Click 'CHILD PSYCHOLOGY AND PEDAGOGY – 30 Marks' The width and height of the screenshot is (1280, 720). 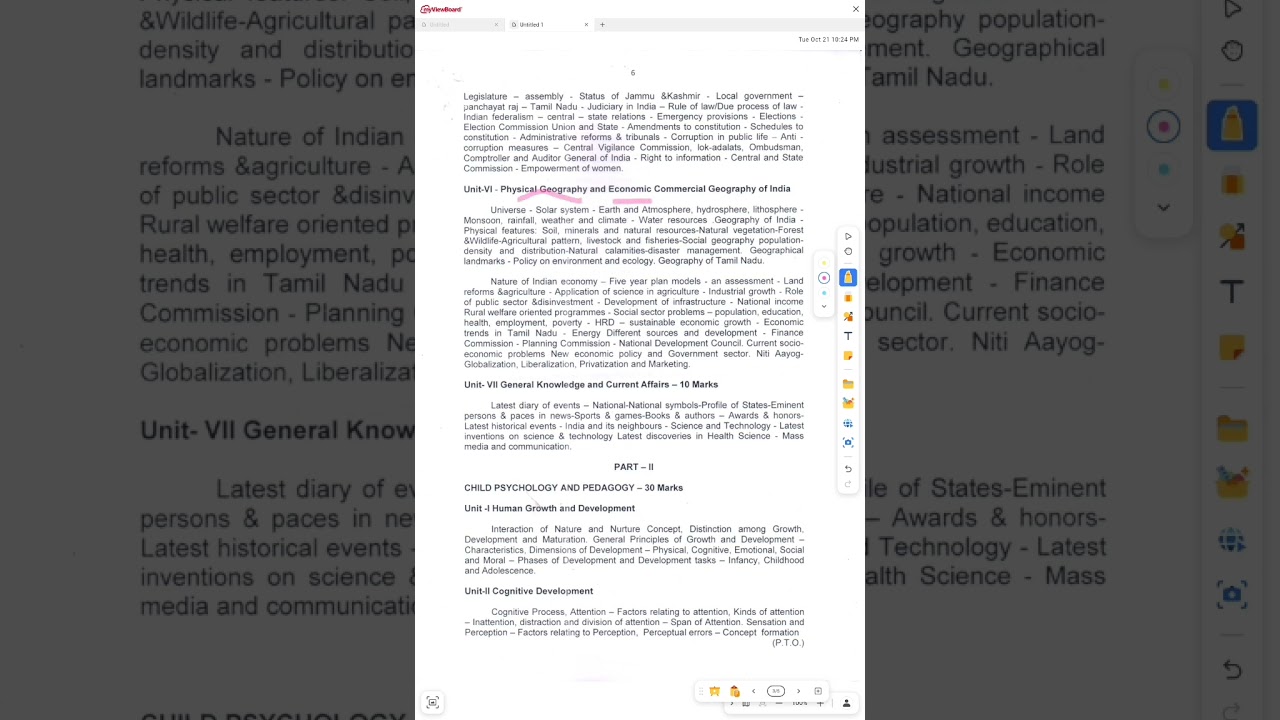coord(573,488)
